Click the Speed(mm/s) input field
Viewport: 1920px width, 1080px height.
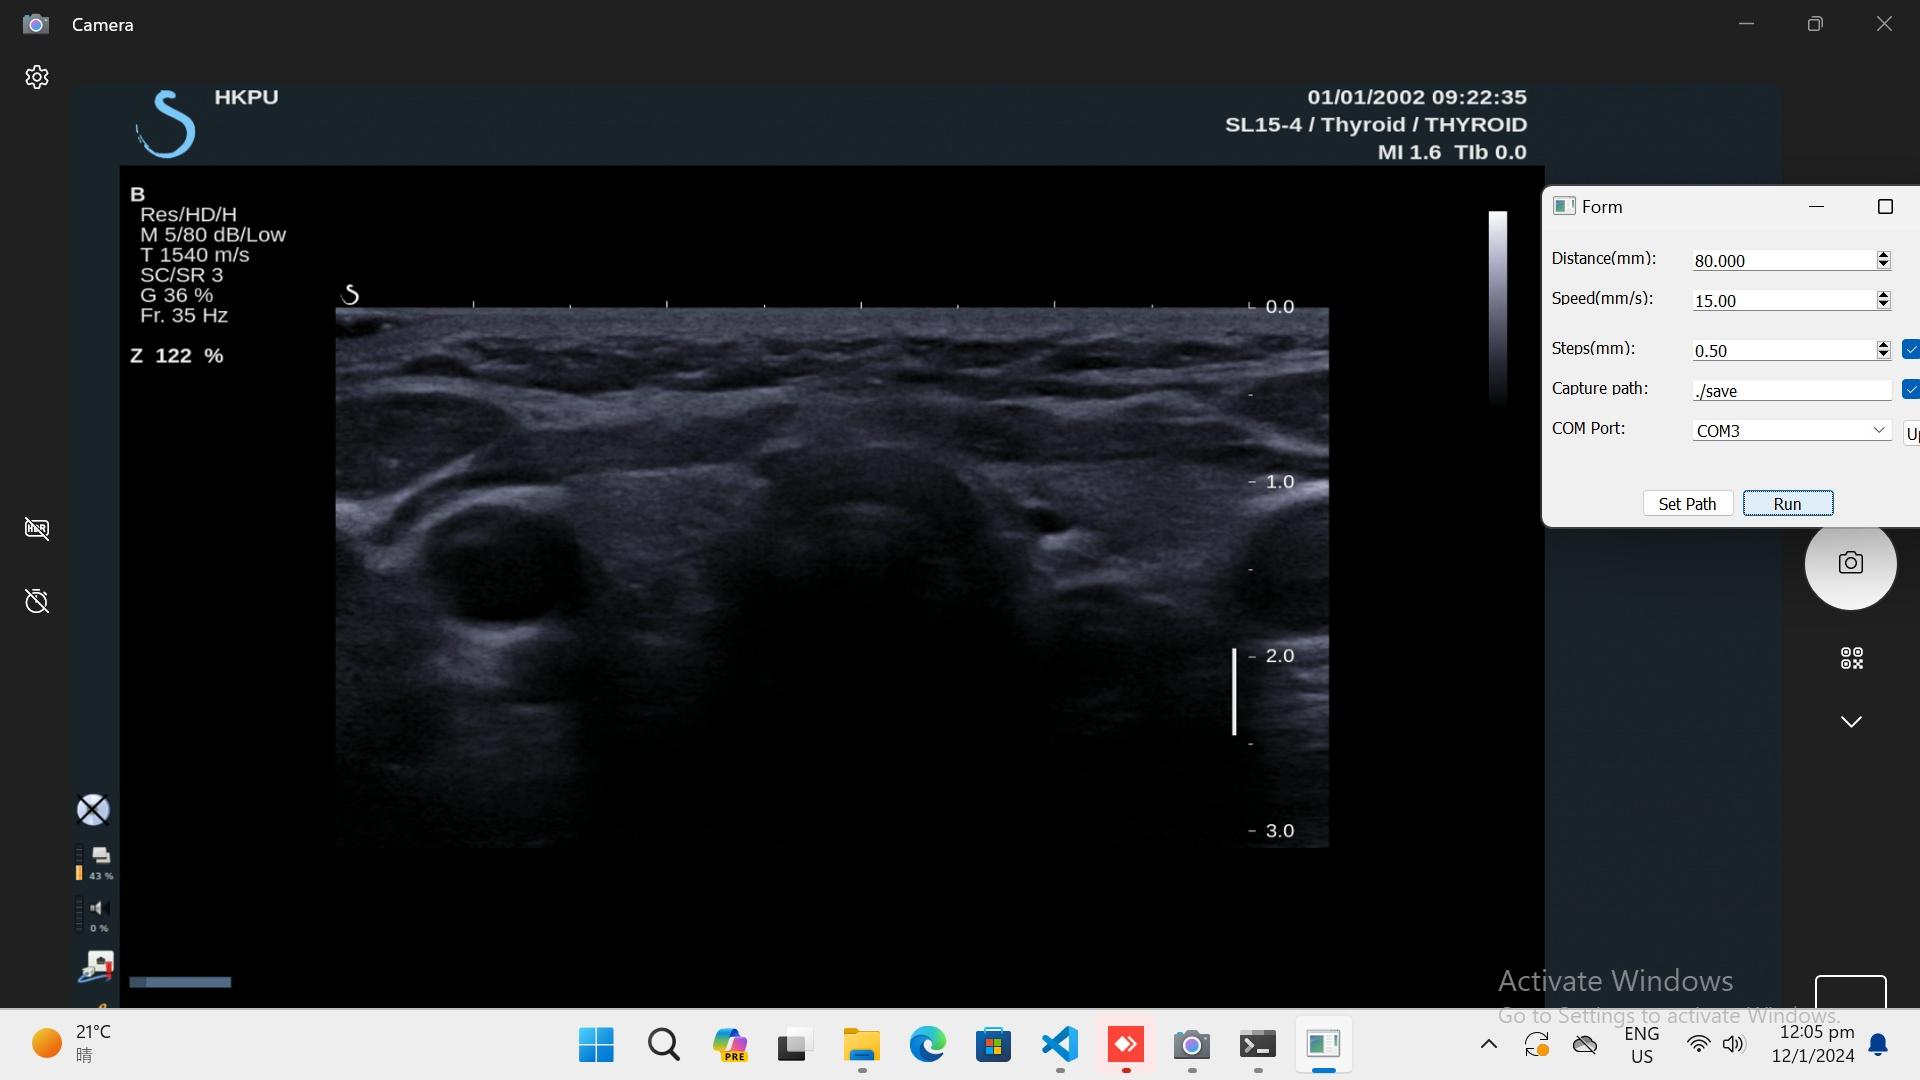1783,300
